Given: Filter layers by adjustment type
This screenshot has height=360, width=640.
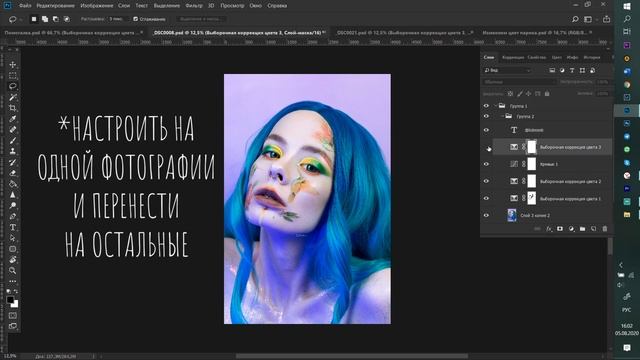Looking at the screenshot, I should tap(562, 70).
